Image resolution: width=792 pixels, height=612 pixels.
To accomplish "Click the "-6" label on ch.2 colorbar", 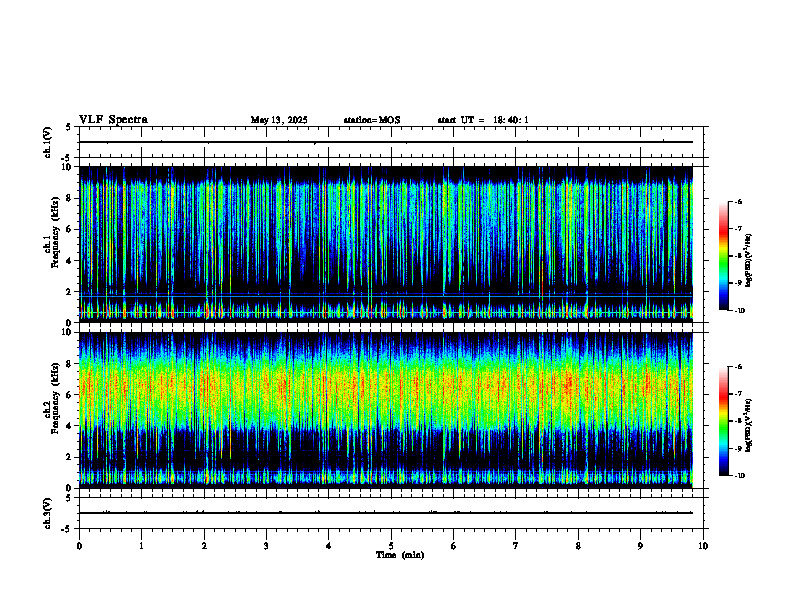I will point(738,367).
